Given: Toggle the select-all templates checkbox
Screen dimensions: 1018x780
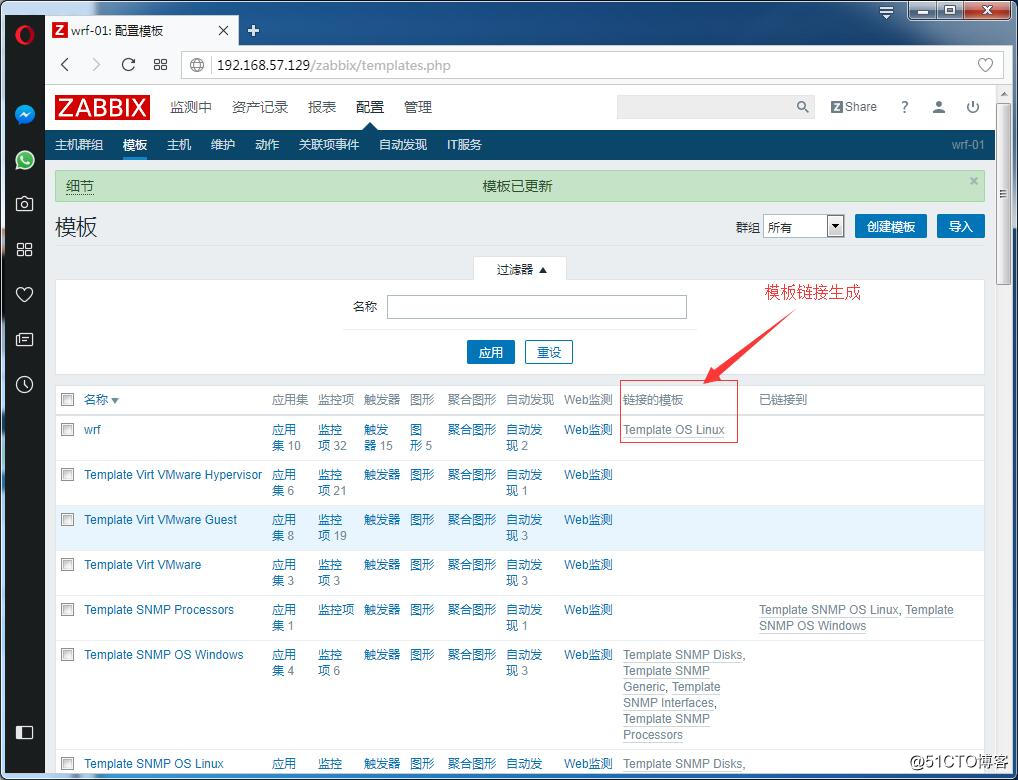Looking at the screenshot, I should tap(68, 399).
